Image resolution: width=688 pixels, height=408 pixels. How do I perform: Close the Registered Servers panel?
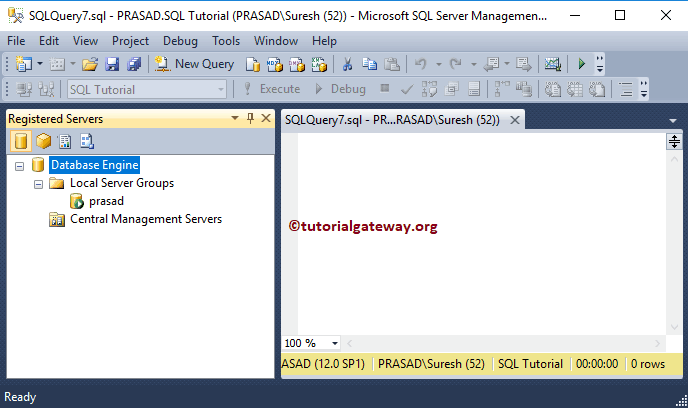(265, 118)
